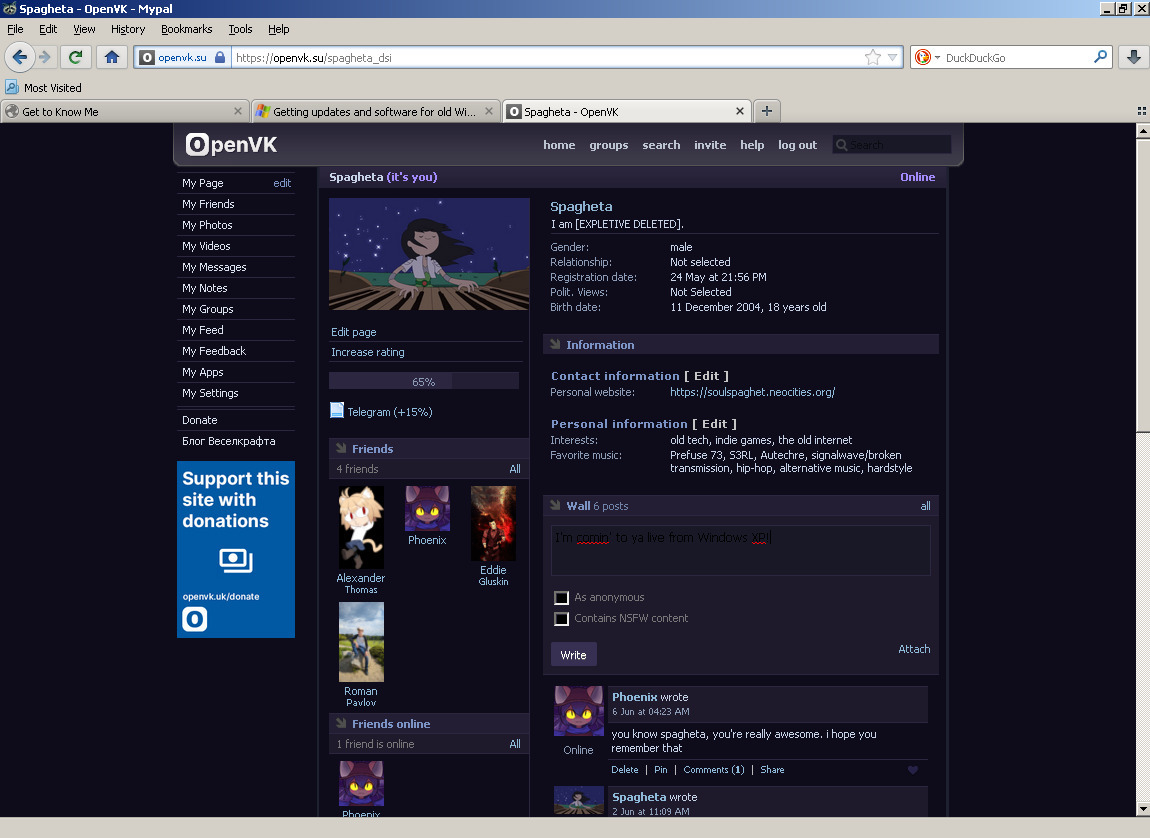1150x838 pixels.
Task: Collapse the Friends section header arrow
Action: pyautogui.click(x=341, y=449)
